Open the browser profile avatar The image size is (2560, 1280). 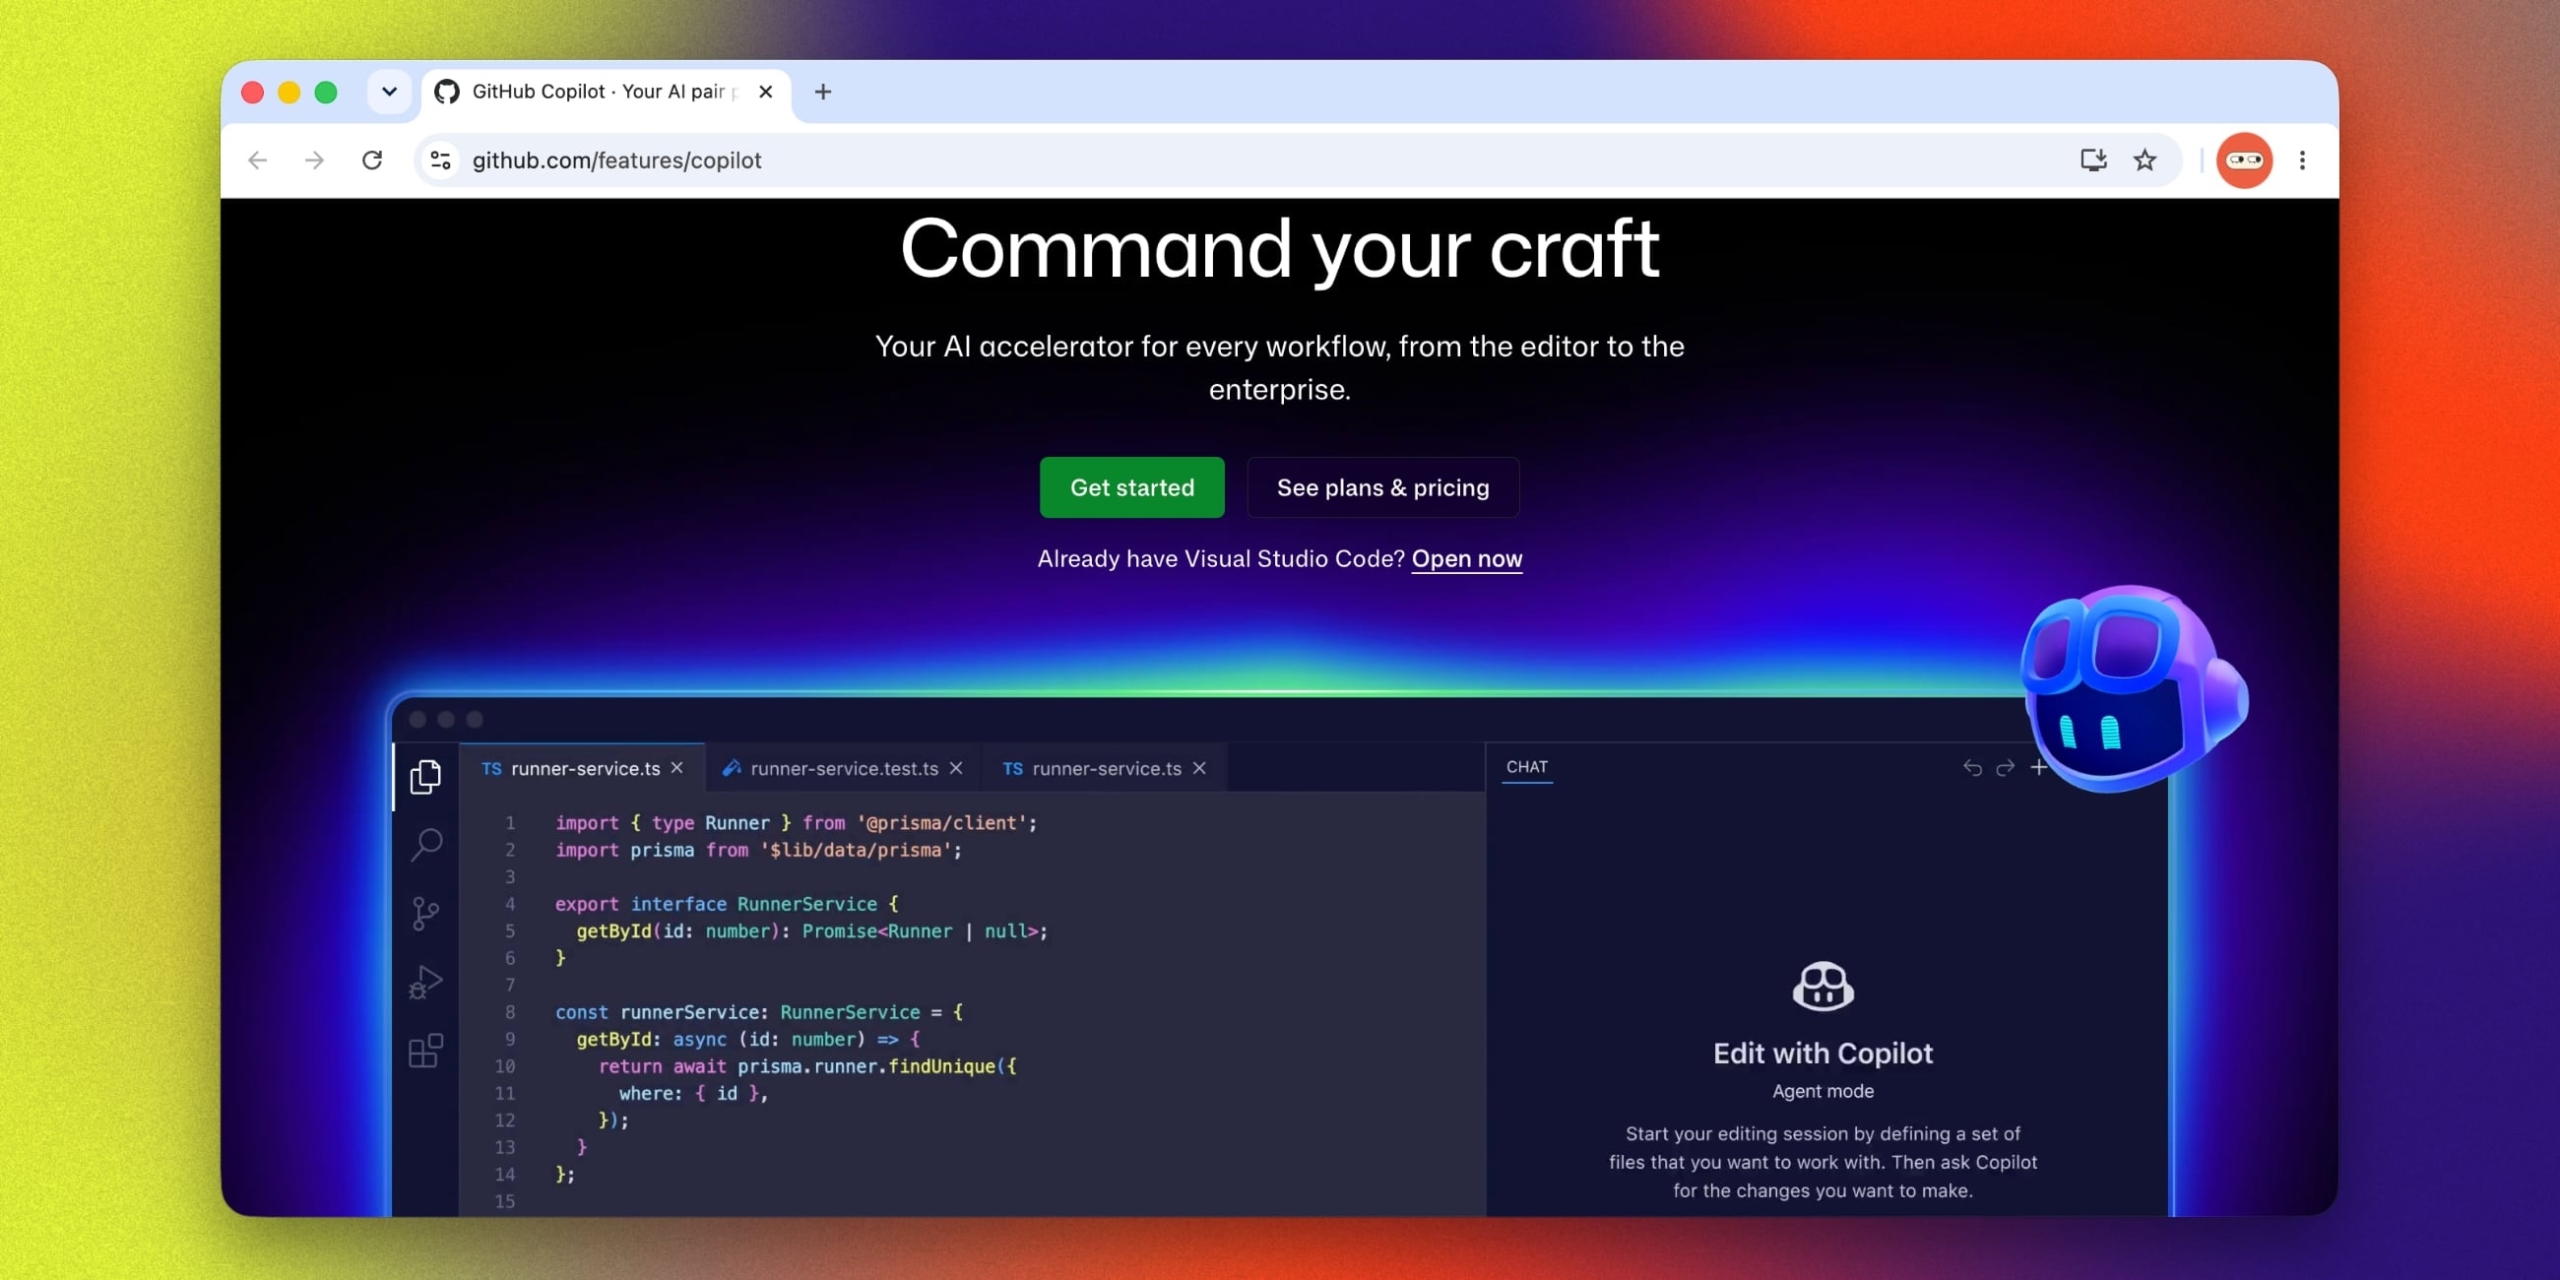pos(2244,160)
